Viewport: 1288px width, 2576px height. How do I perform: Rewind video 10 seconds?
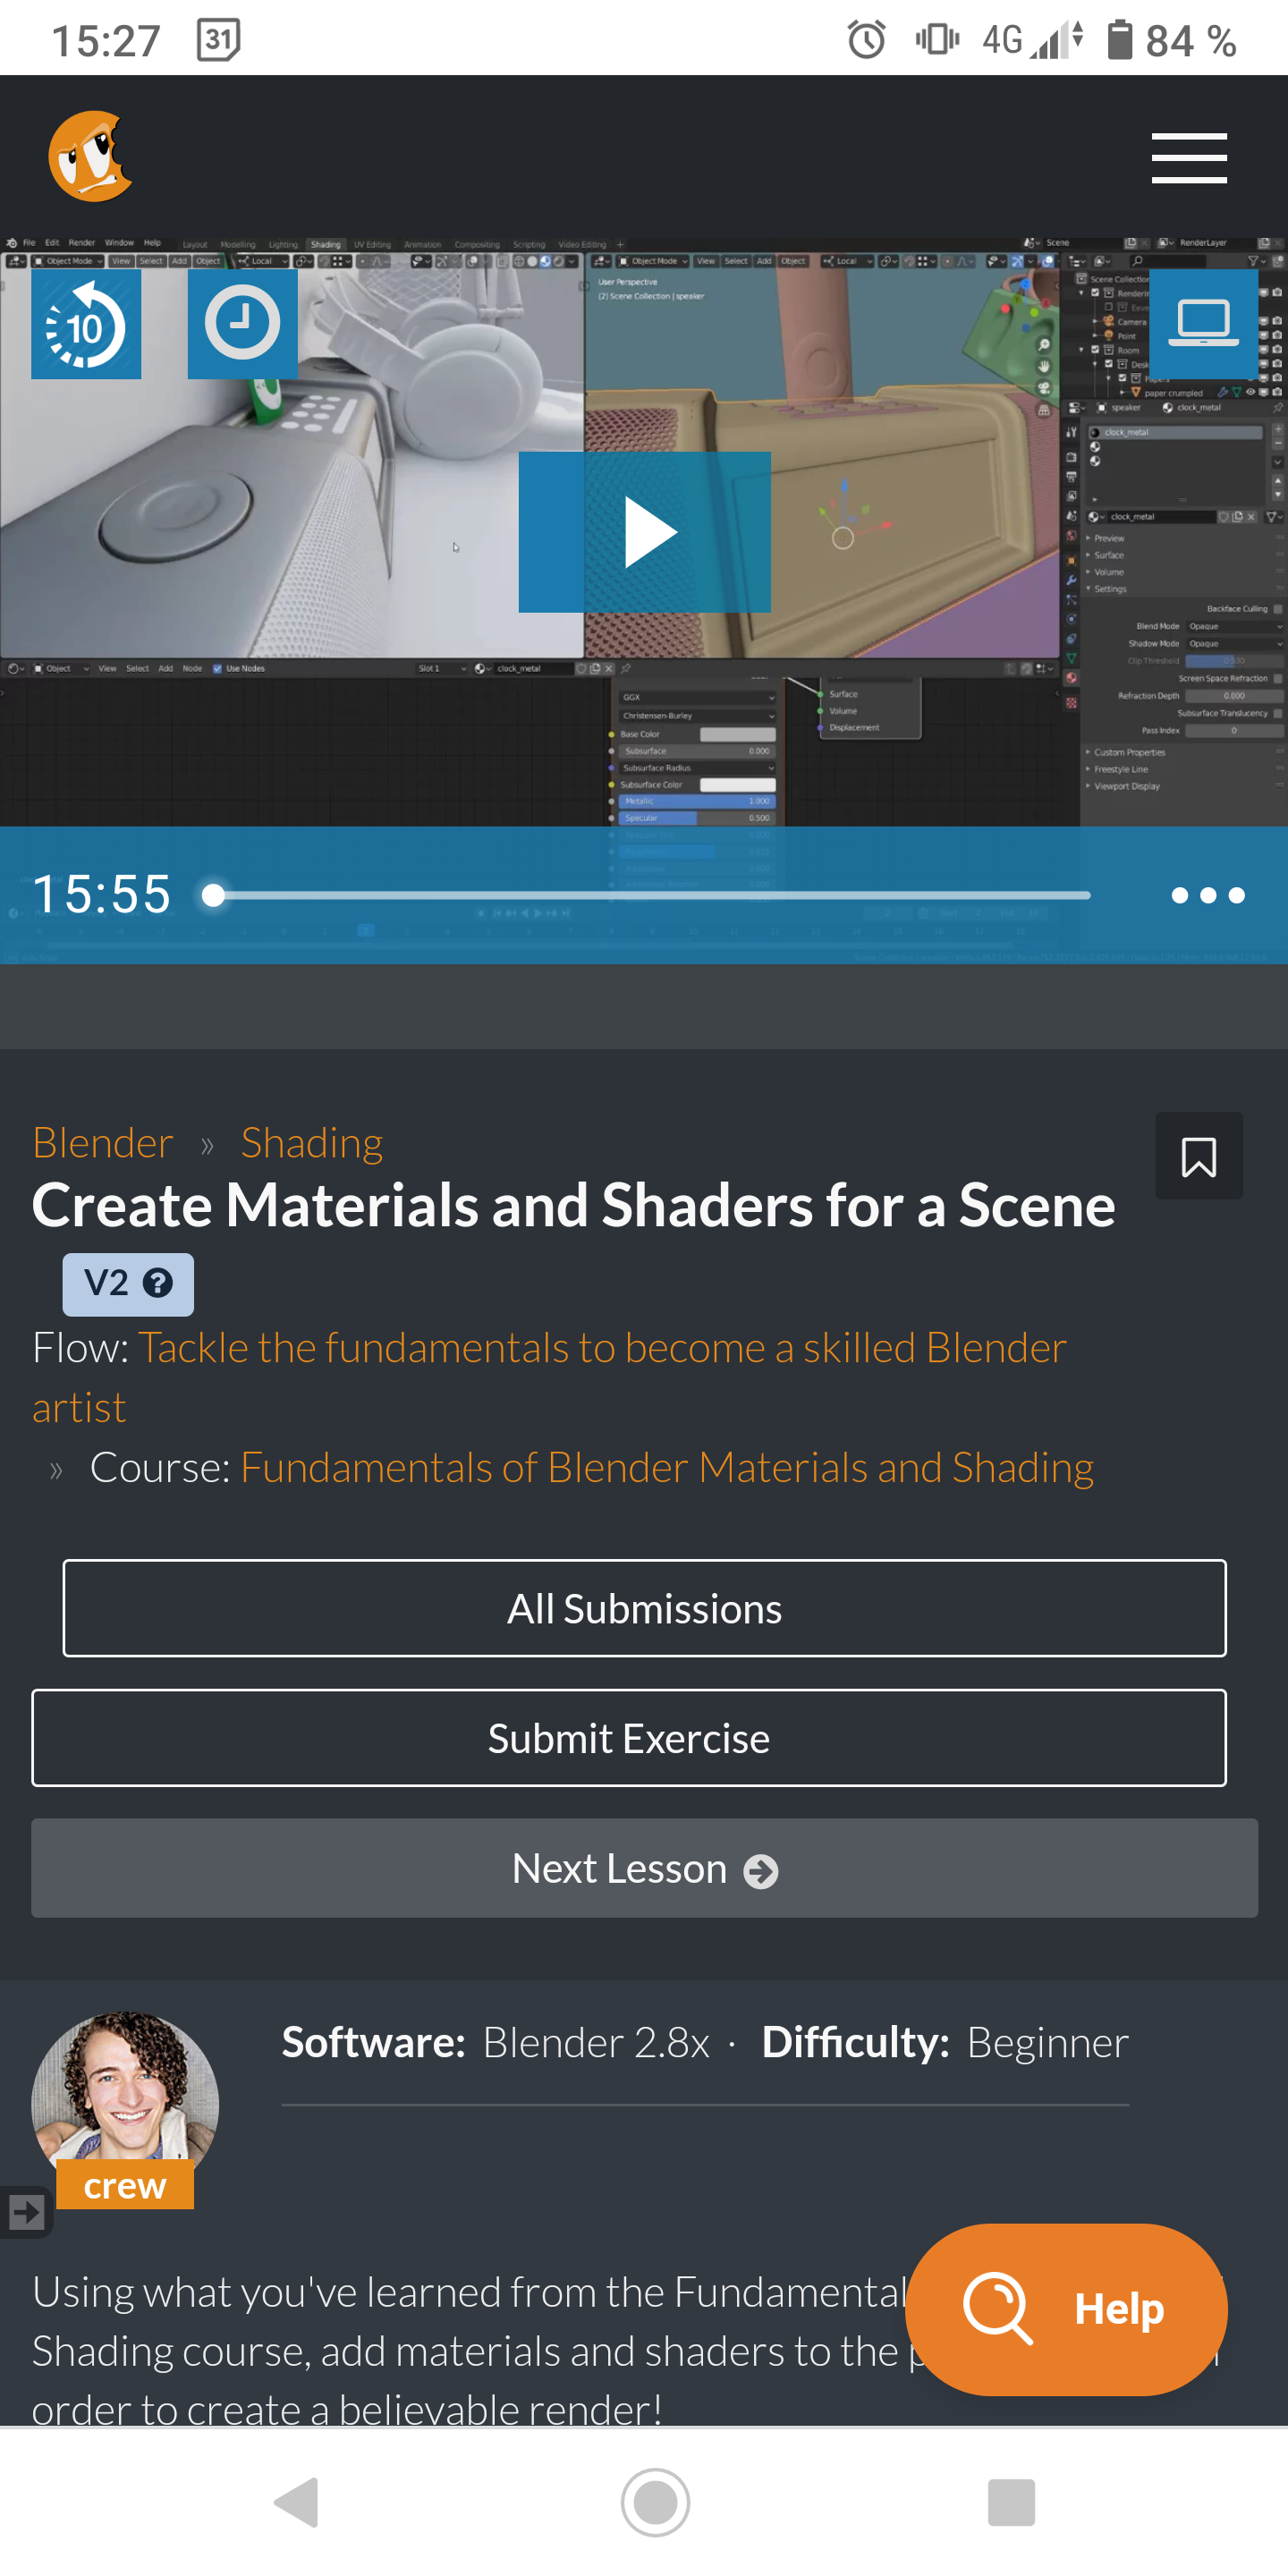[86, 324]
